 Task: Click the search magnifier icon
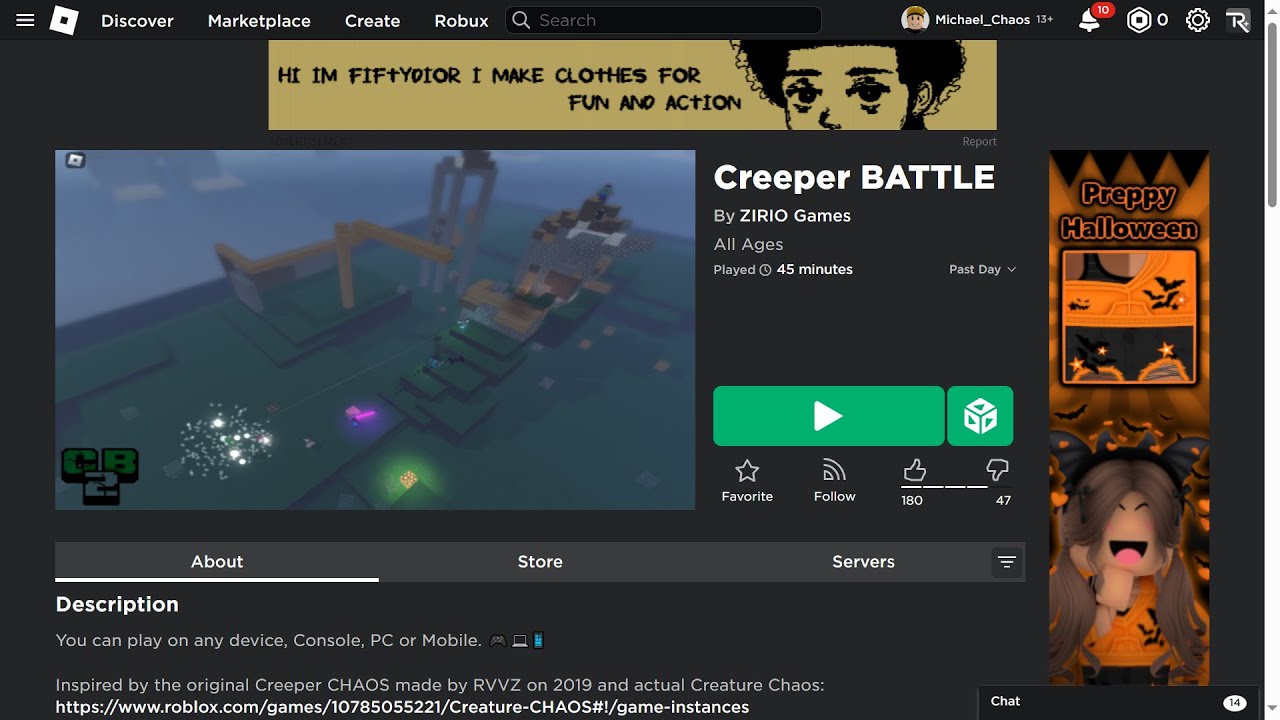point(520,20)
